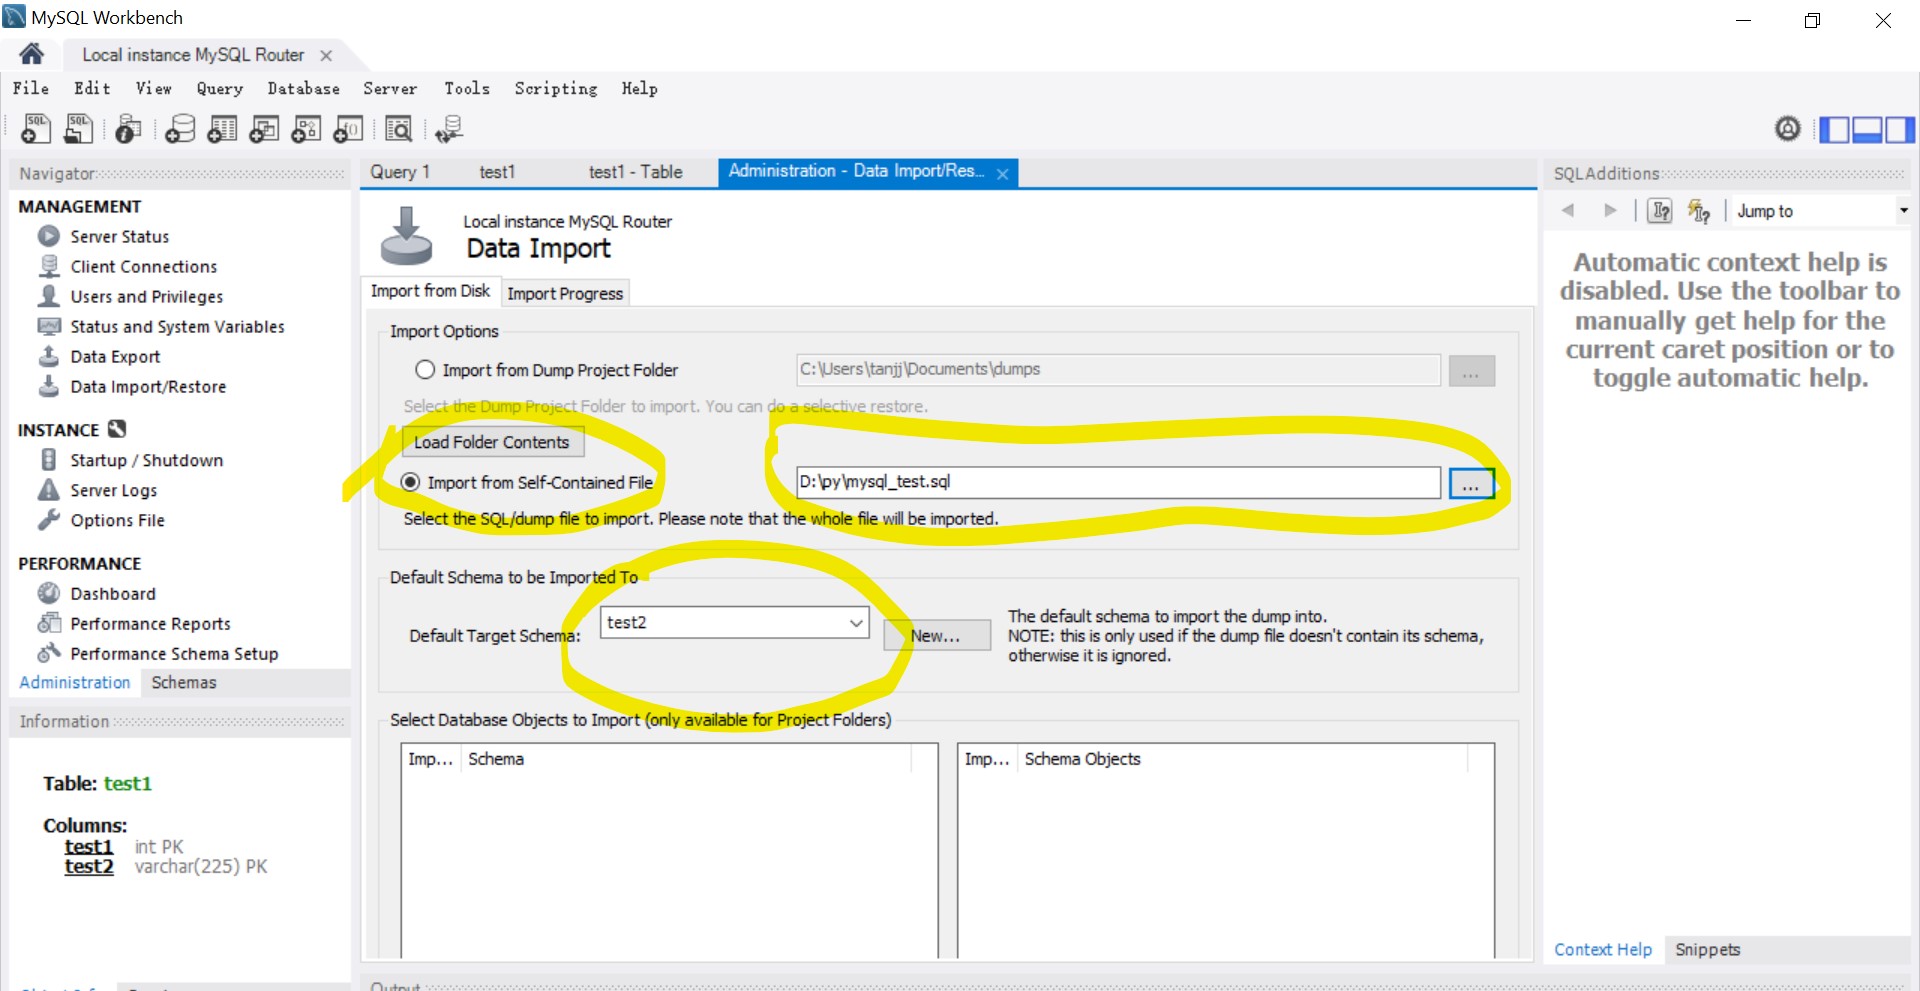Browse for the dump project folder
The height and width of the screenshot is (991, 1920).
[1471, 371]
